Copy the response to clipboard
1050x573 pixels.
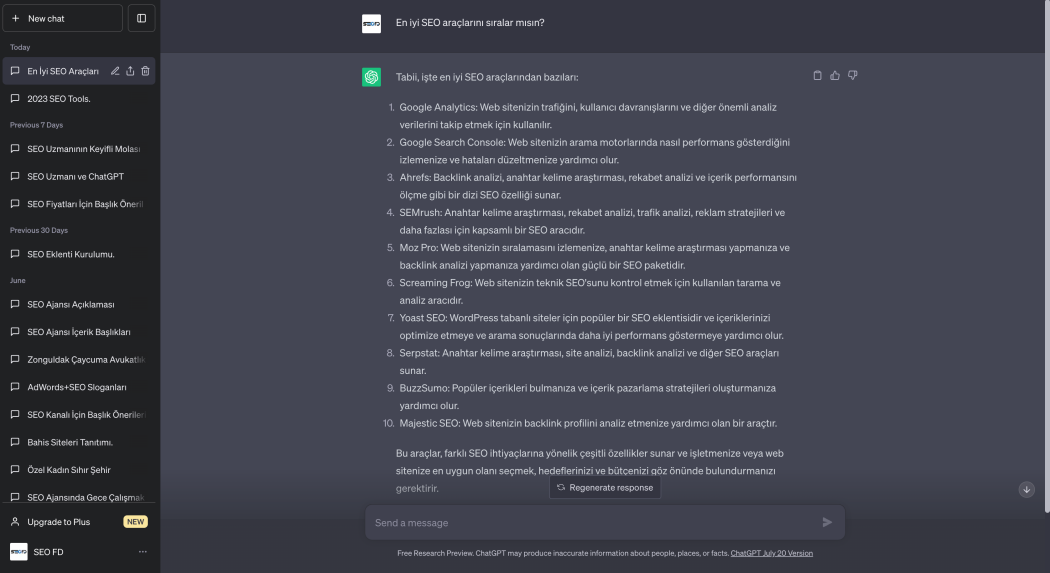[817, 76]
